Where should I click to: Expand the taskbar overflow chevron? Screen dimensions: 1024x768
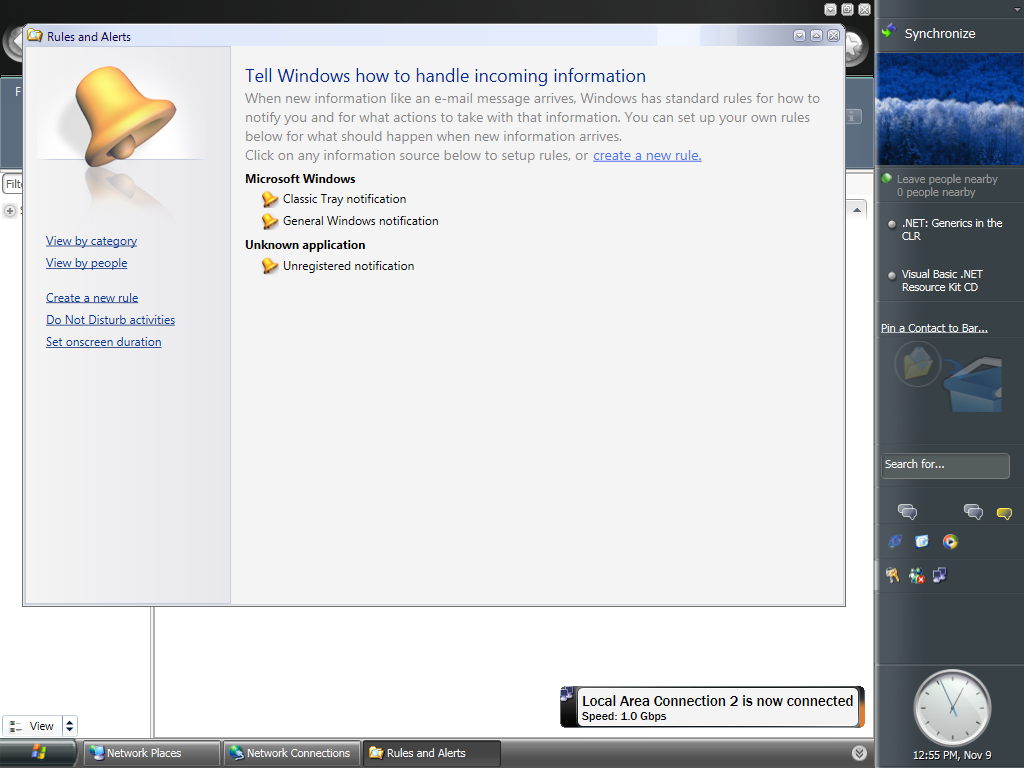[859, 753]
